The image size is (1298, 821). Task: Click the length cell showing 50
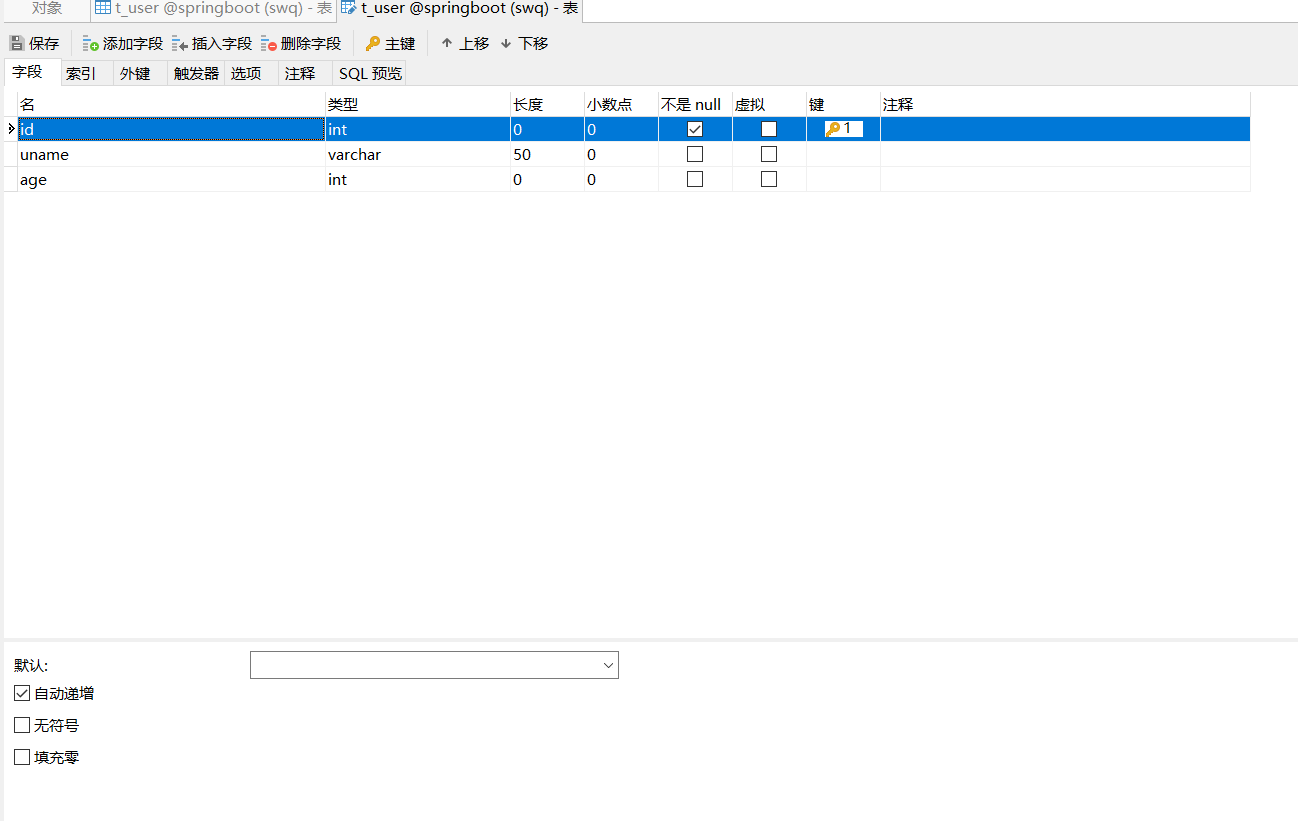547,154
